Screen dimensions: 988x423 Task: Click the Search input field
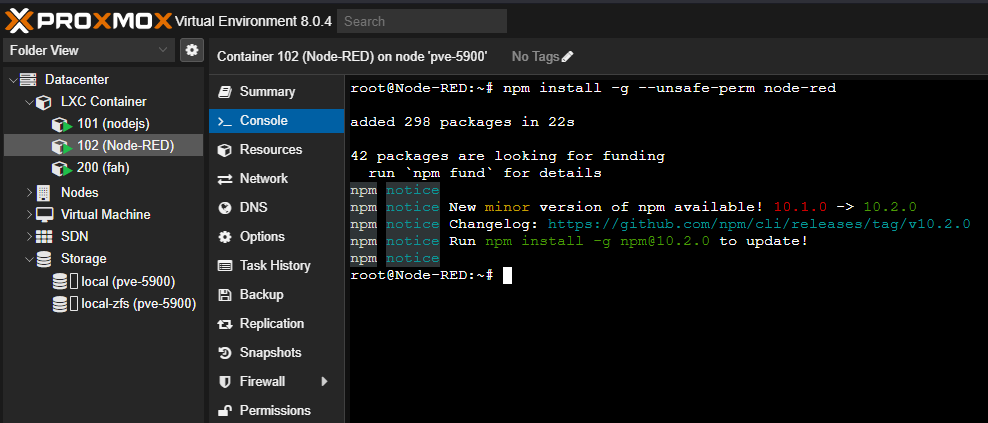coord(421,21)
